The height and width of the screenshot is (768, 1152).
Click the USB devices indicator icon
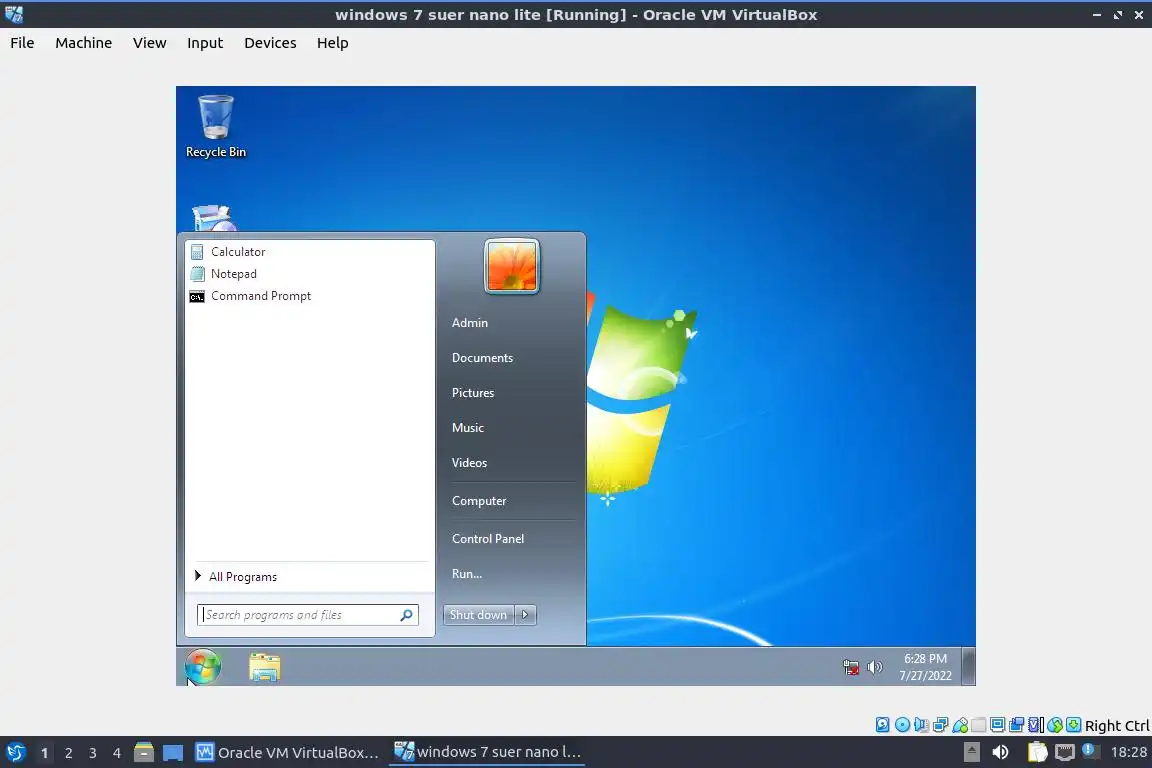960,725
